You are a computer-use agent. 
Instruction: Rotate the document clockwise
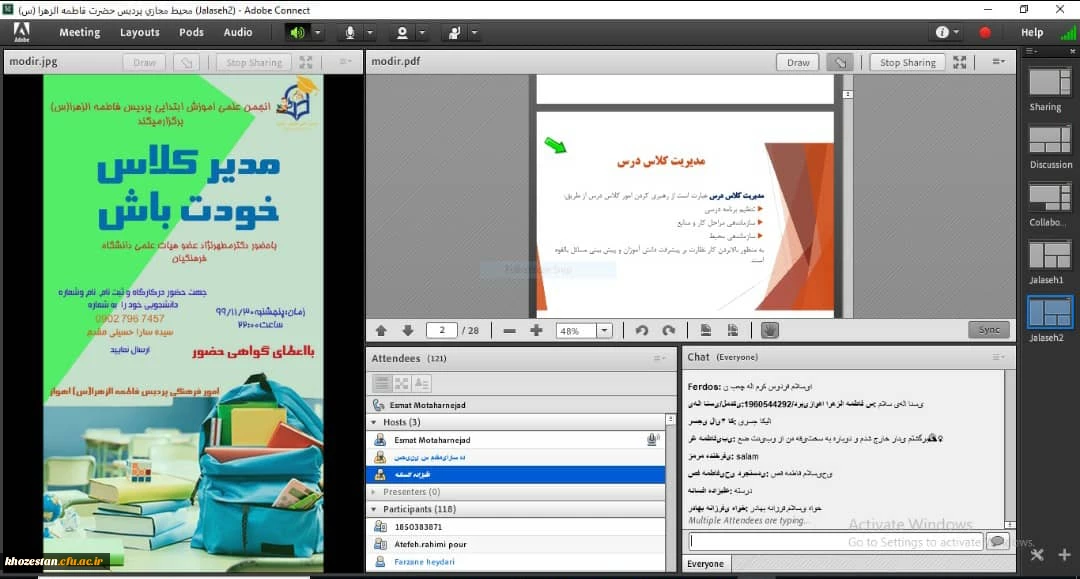[668, 331]
